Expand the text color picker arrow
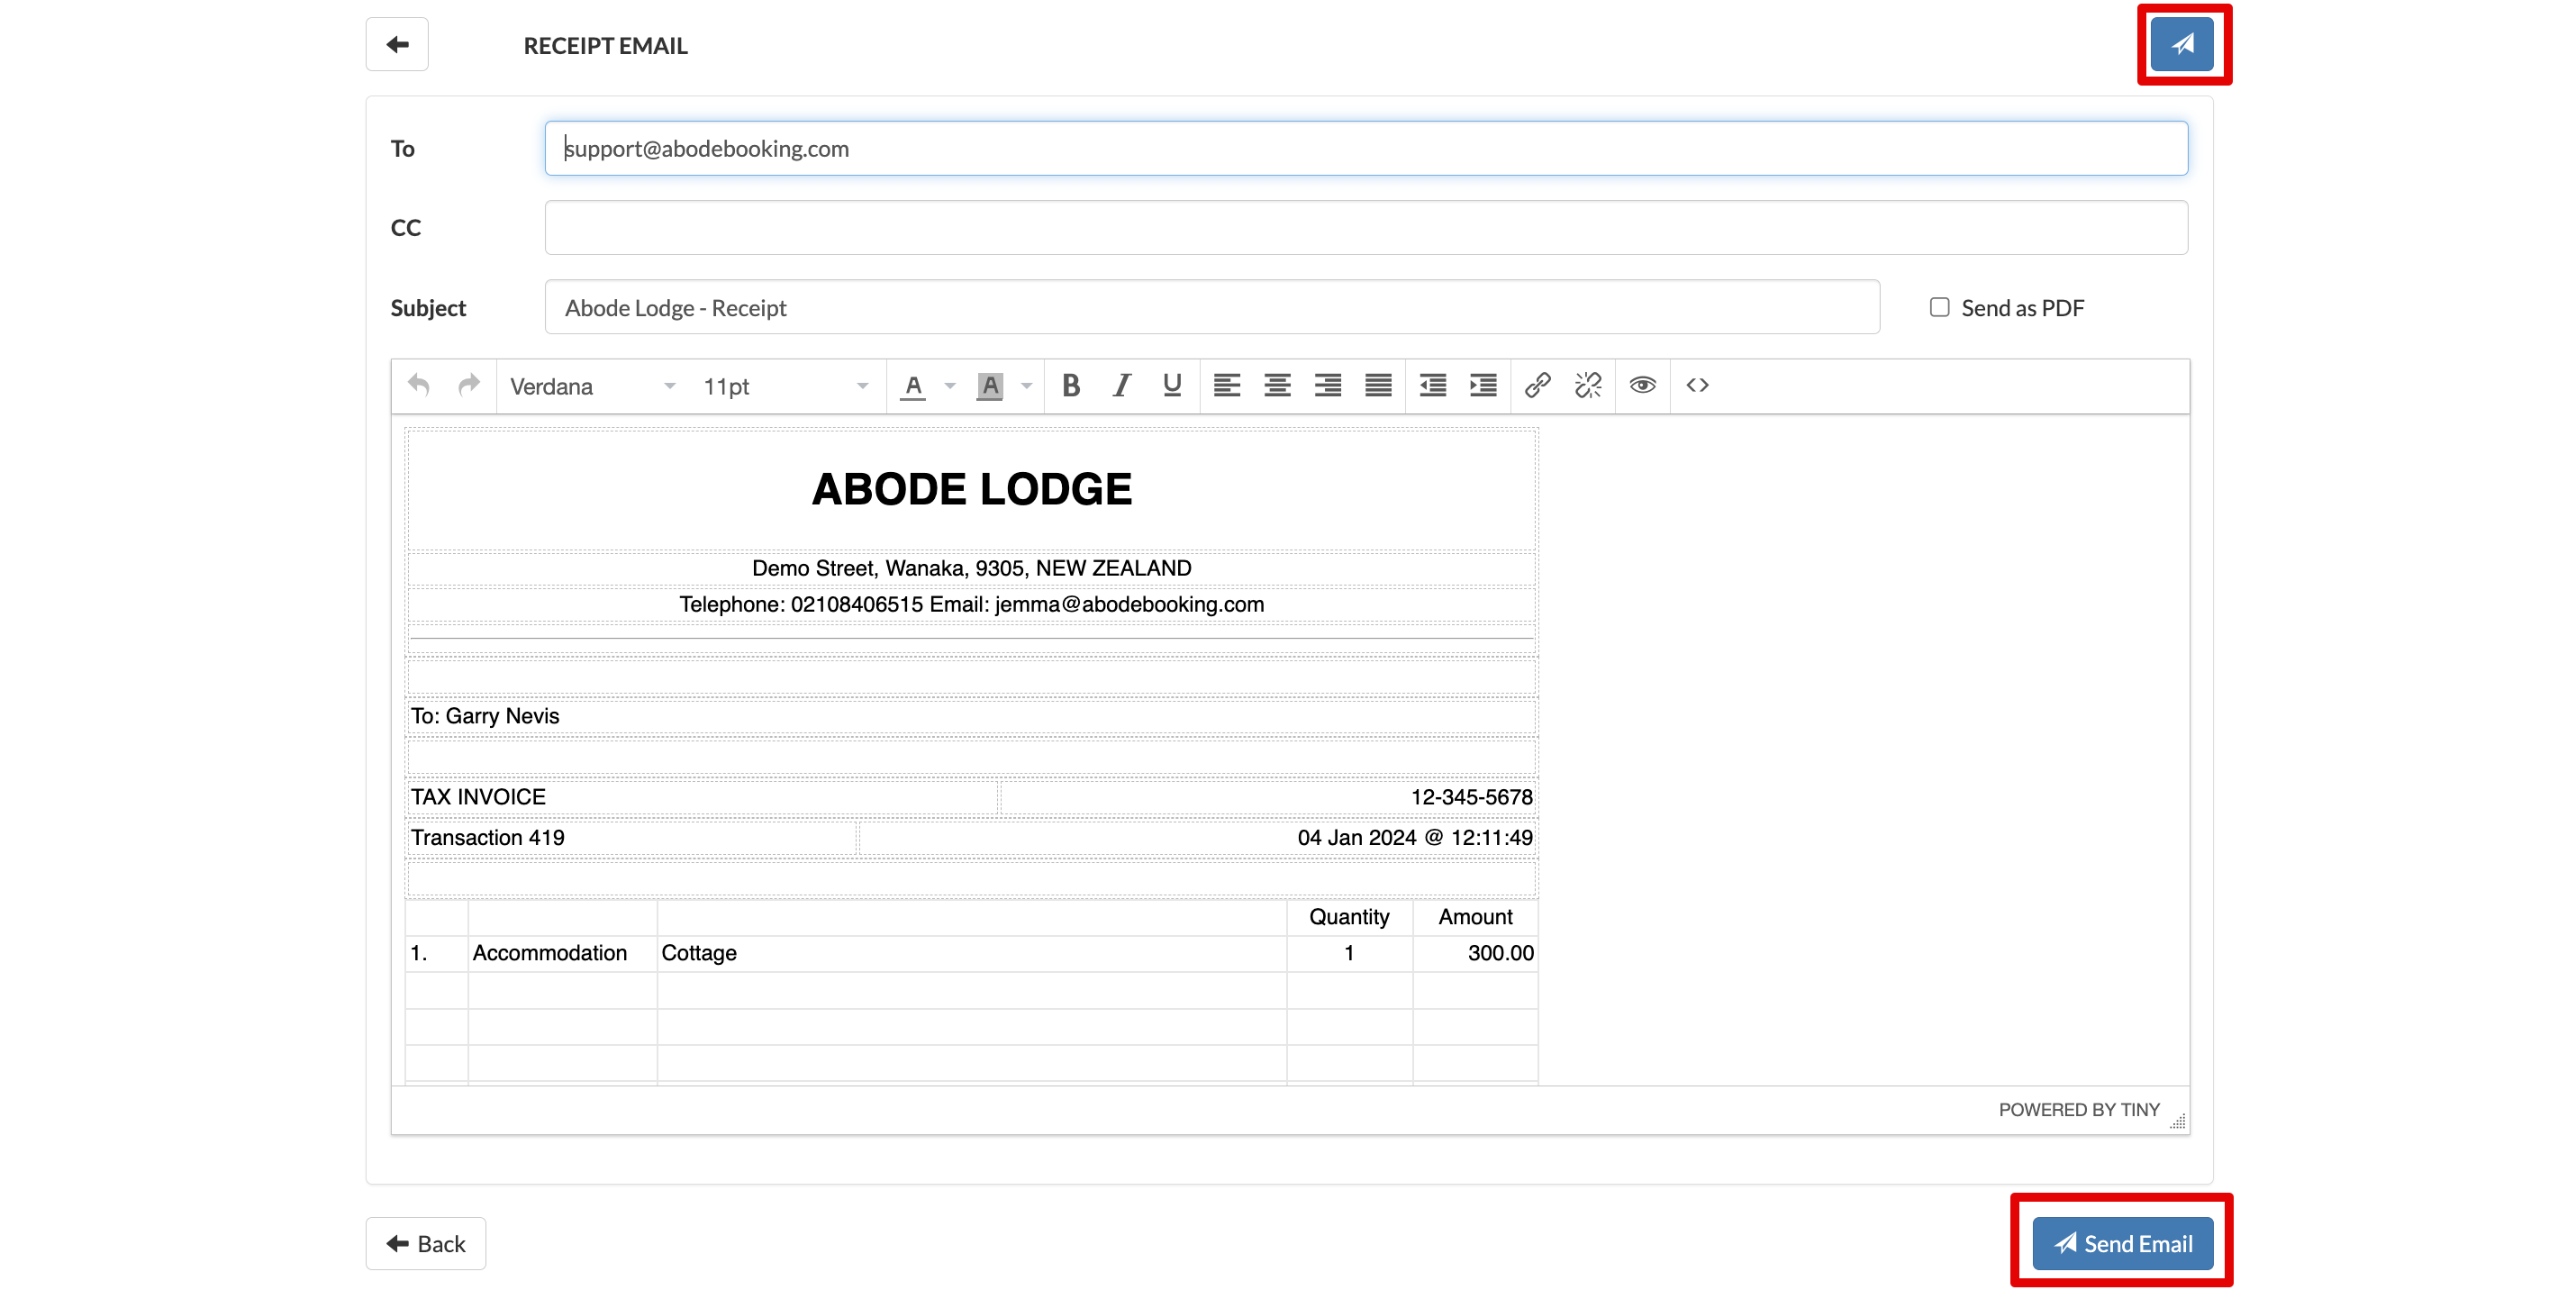 tap(950, 387)
